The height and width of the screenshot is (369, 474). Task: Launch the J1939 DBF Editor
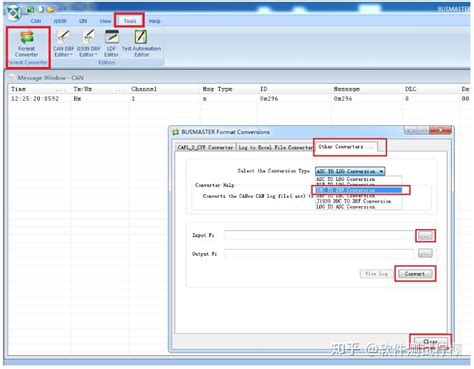pos(88,43)
